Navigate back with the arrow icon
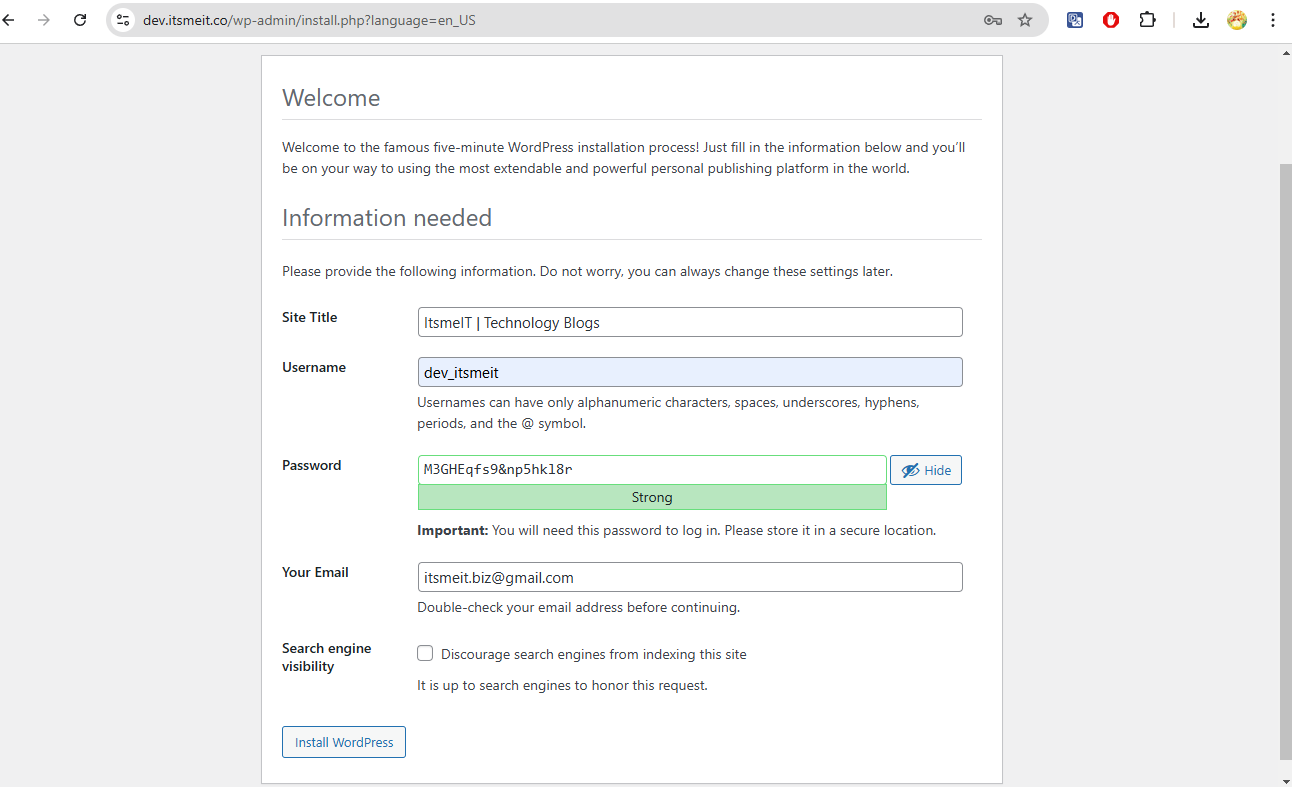Image resolution: width=1292 pixels, height=787 pixels. click(9, 19)
